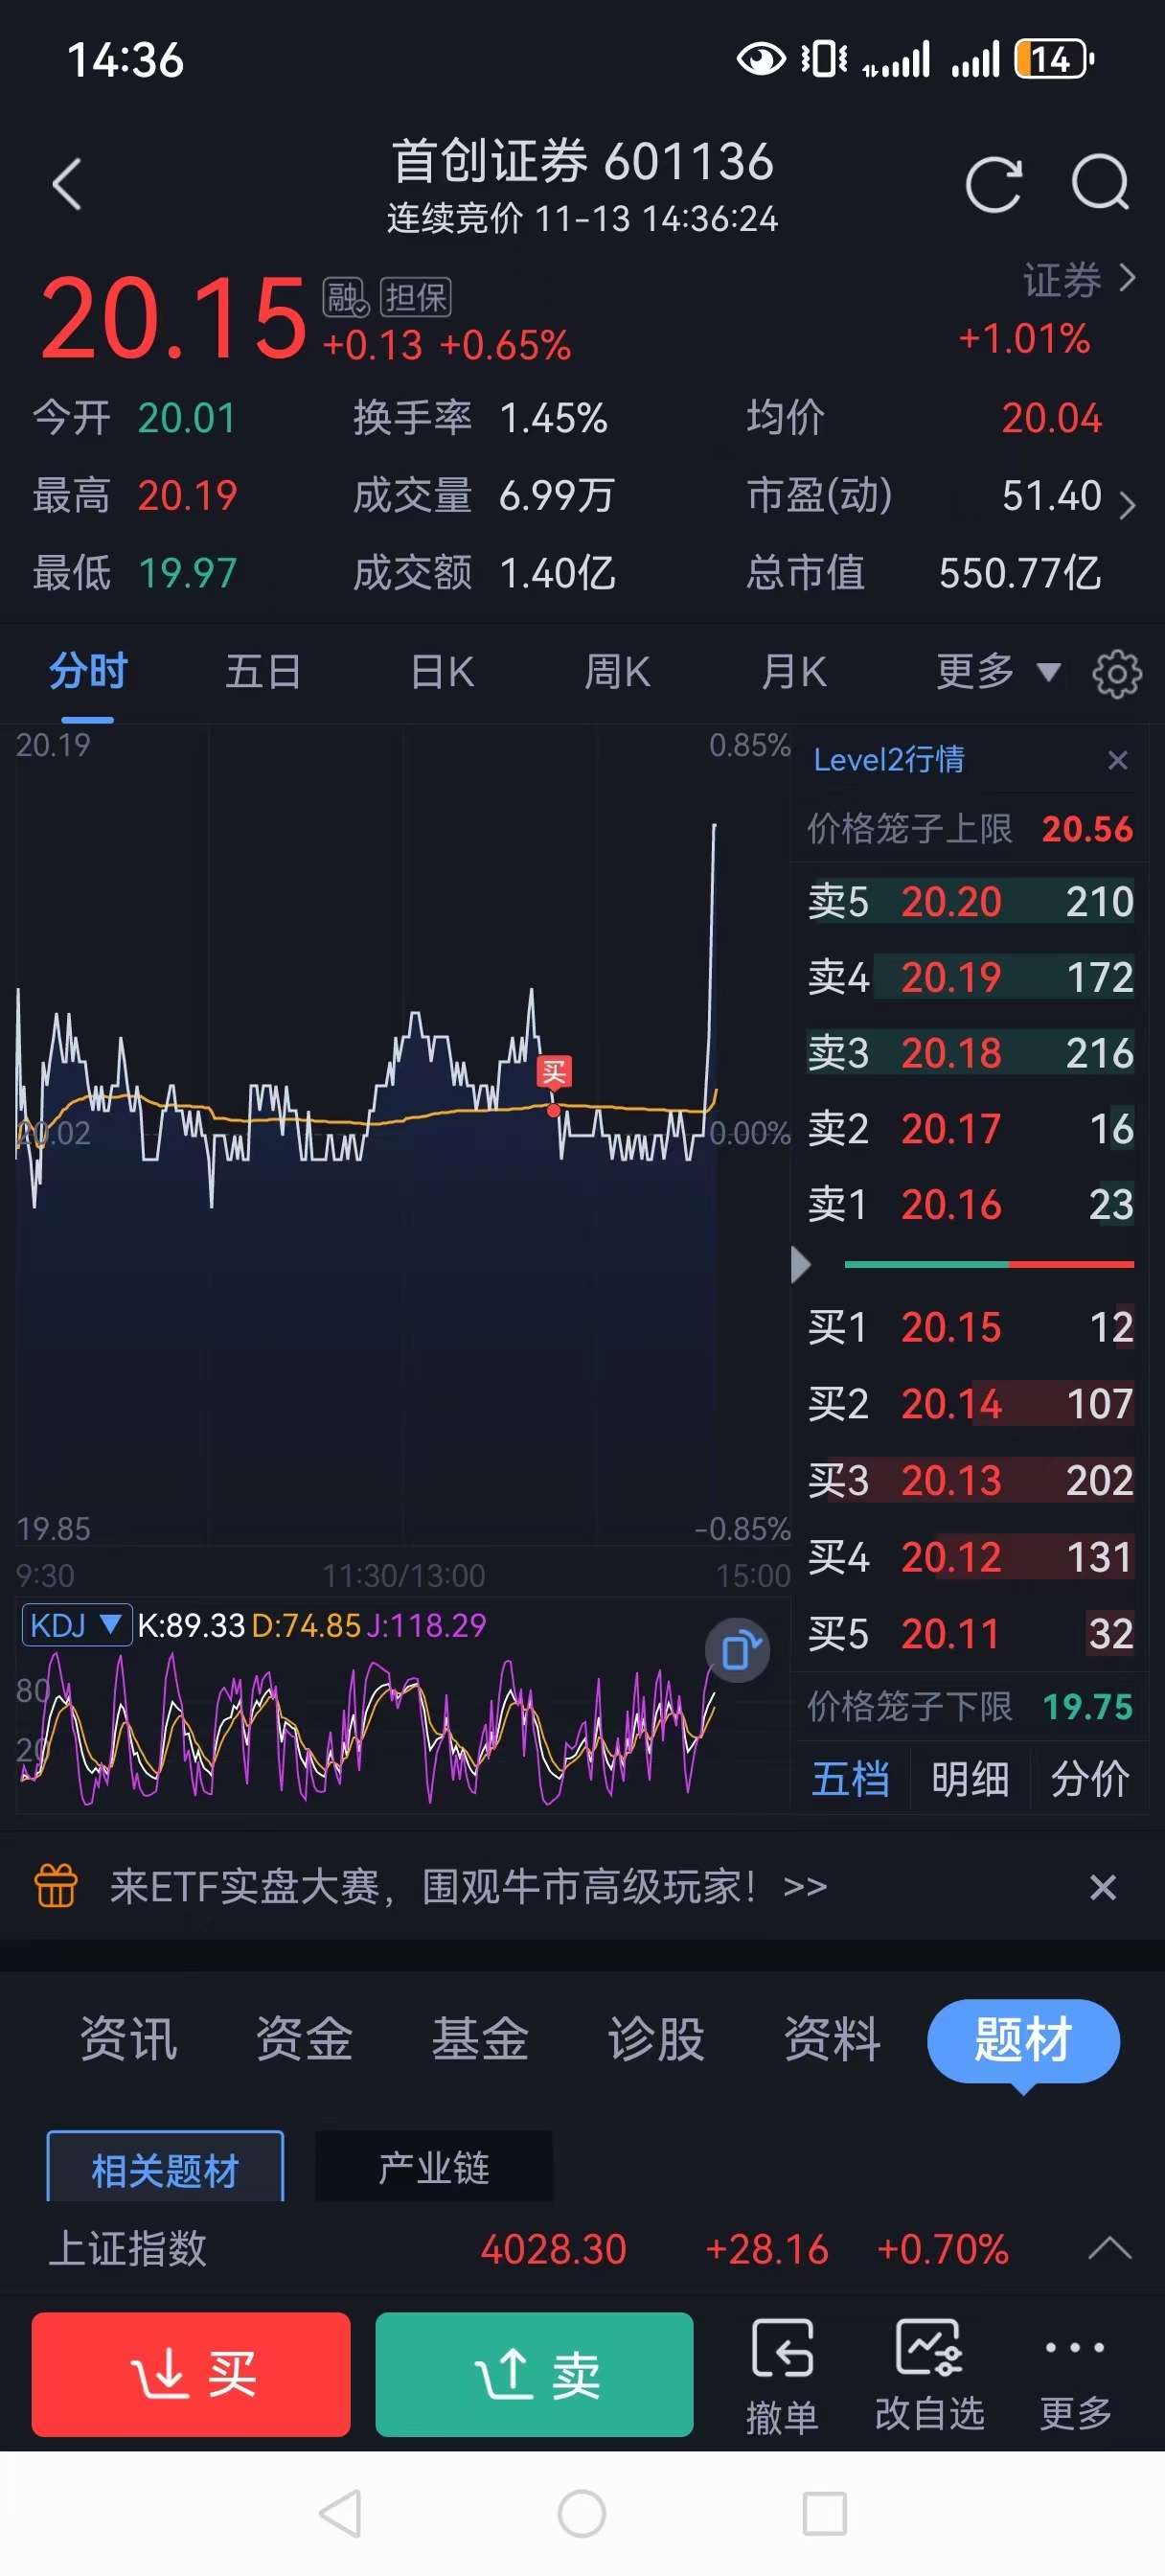Tap 卖3 ask at 20.18
Screen dimensions: 1165x2576
[x=970, y=1053]
